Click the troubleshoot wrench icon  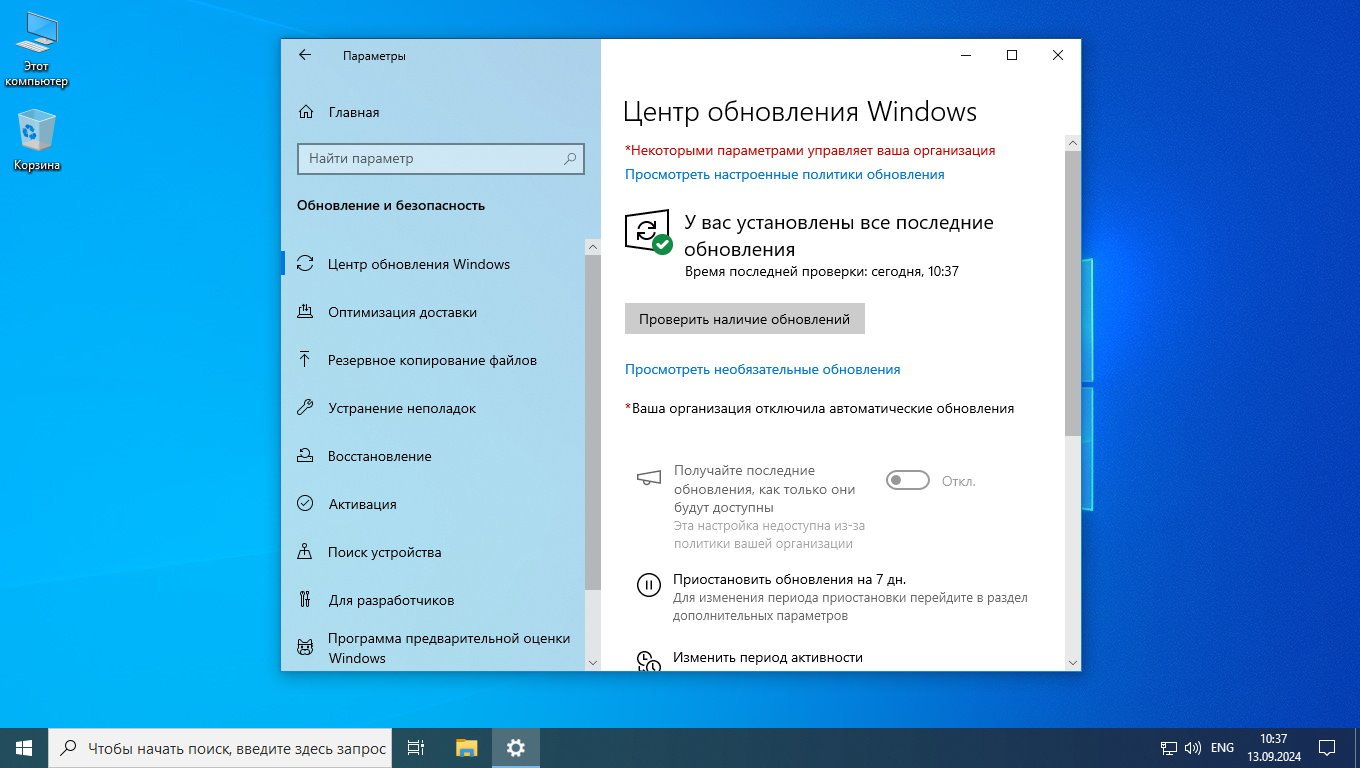[x=305, y=408]
